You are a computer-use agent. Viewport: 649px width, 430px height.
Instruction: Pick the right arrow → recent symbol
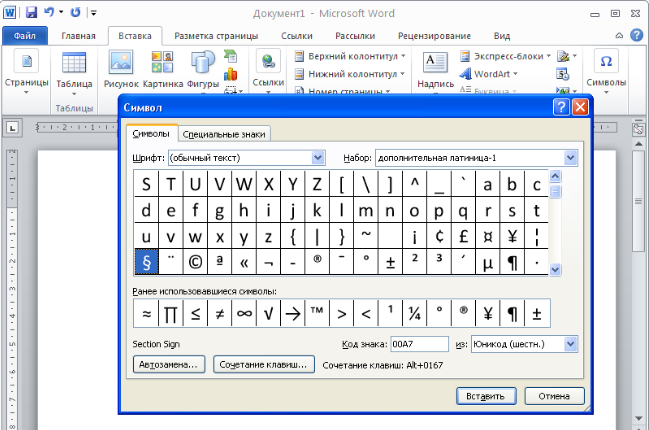coord(293,313)
